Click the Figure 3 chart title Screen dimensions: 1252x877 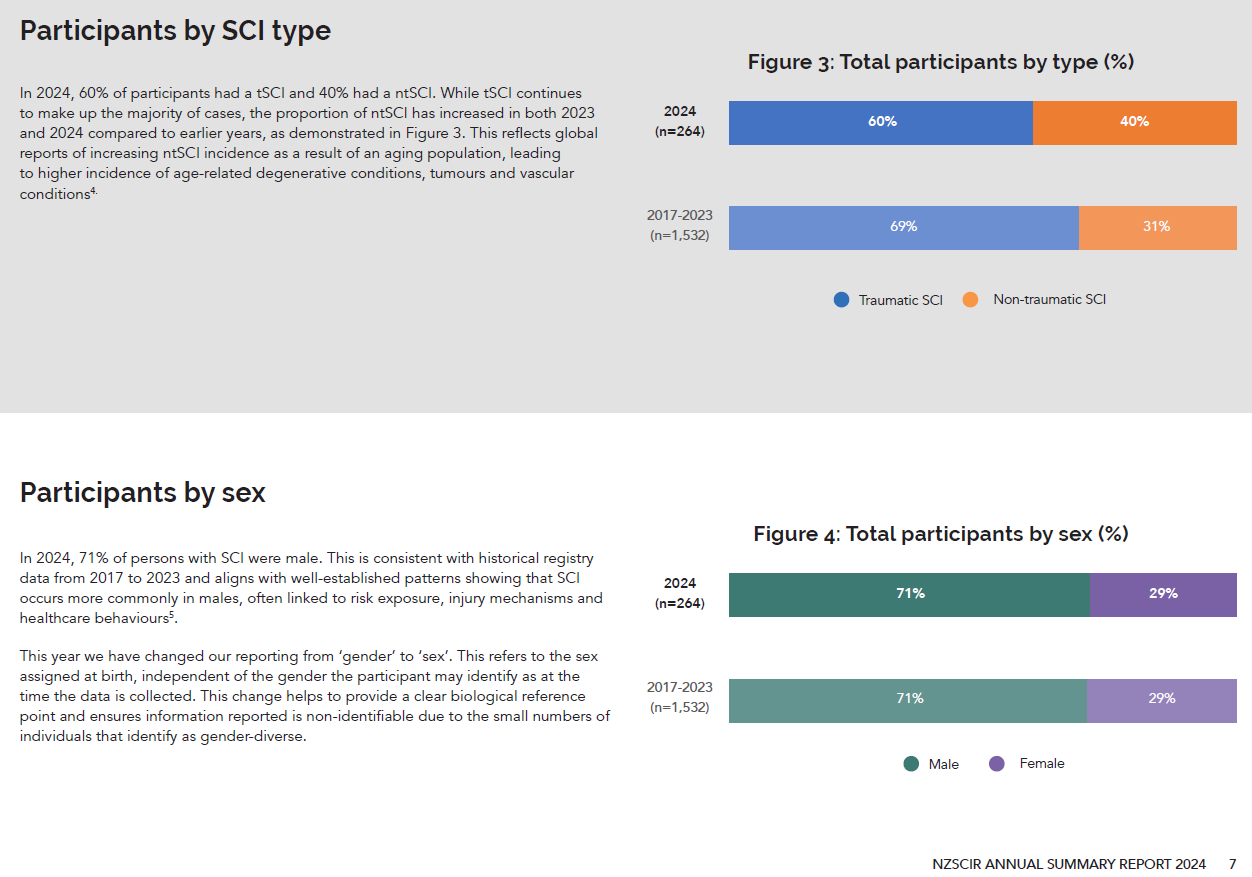(x=940, y=62)
